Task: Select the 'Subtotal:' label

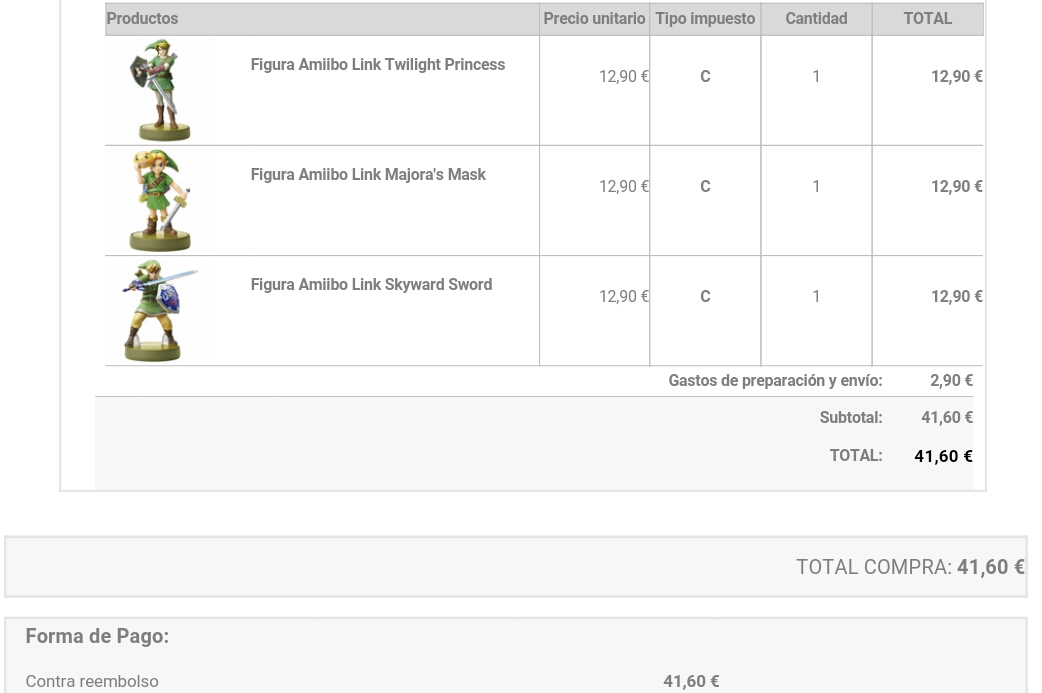Action: point(850,418)
